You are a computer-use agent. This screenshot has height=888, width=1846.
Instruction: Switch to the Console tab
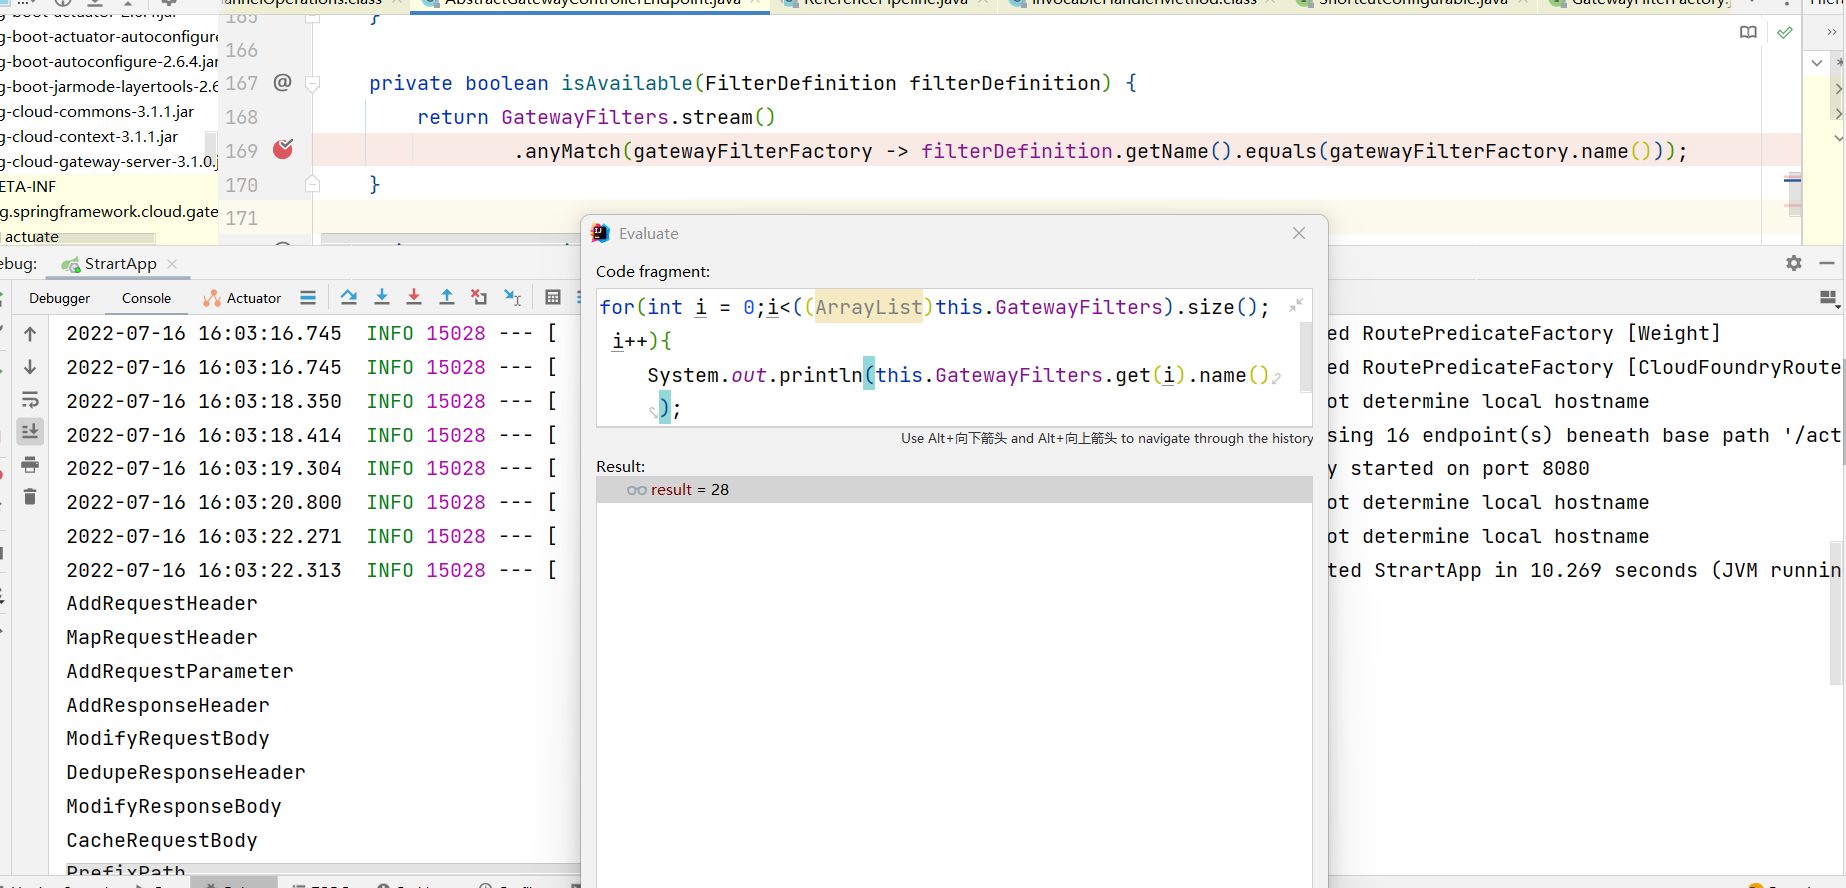point(146,298)
